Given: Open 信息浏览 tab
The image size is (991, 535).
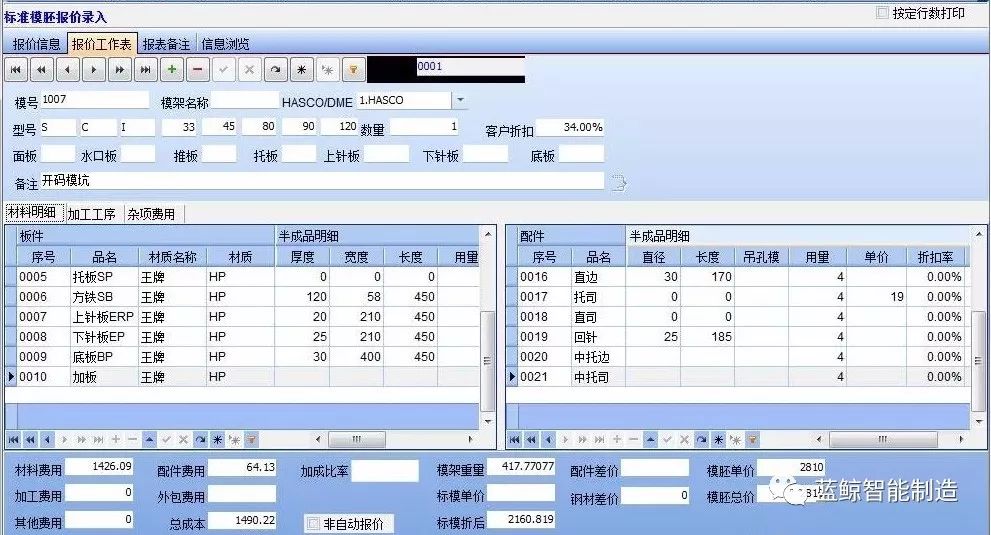Looking at the screenshot, I should point(225,44).
